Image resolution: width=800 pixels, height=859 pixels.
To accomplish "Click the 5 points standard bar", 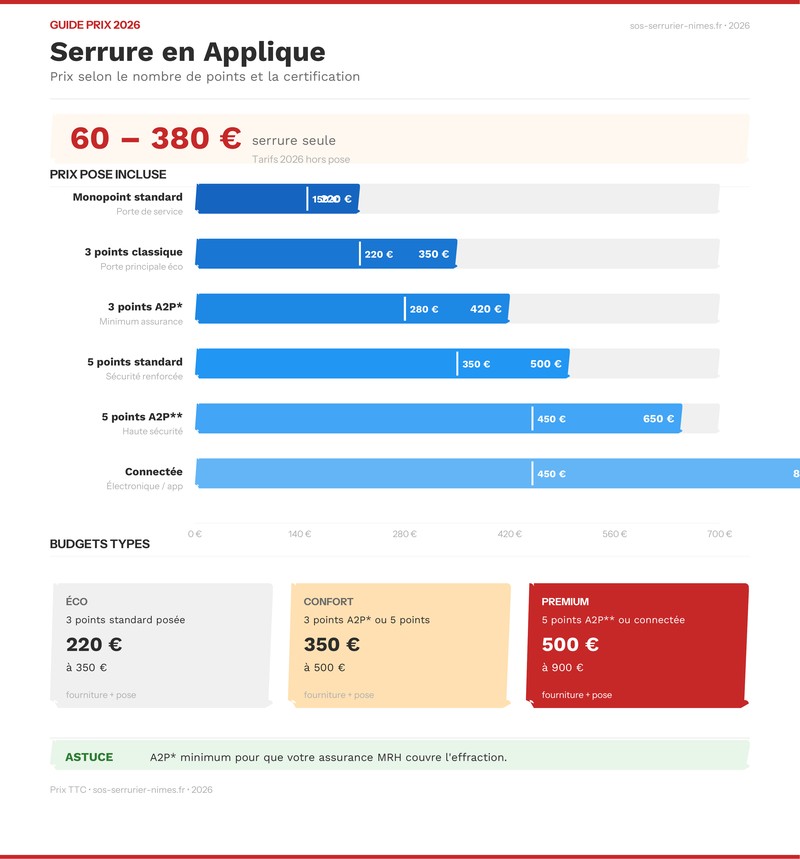I will coord(380,363).
